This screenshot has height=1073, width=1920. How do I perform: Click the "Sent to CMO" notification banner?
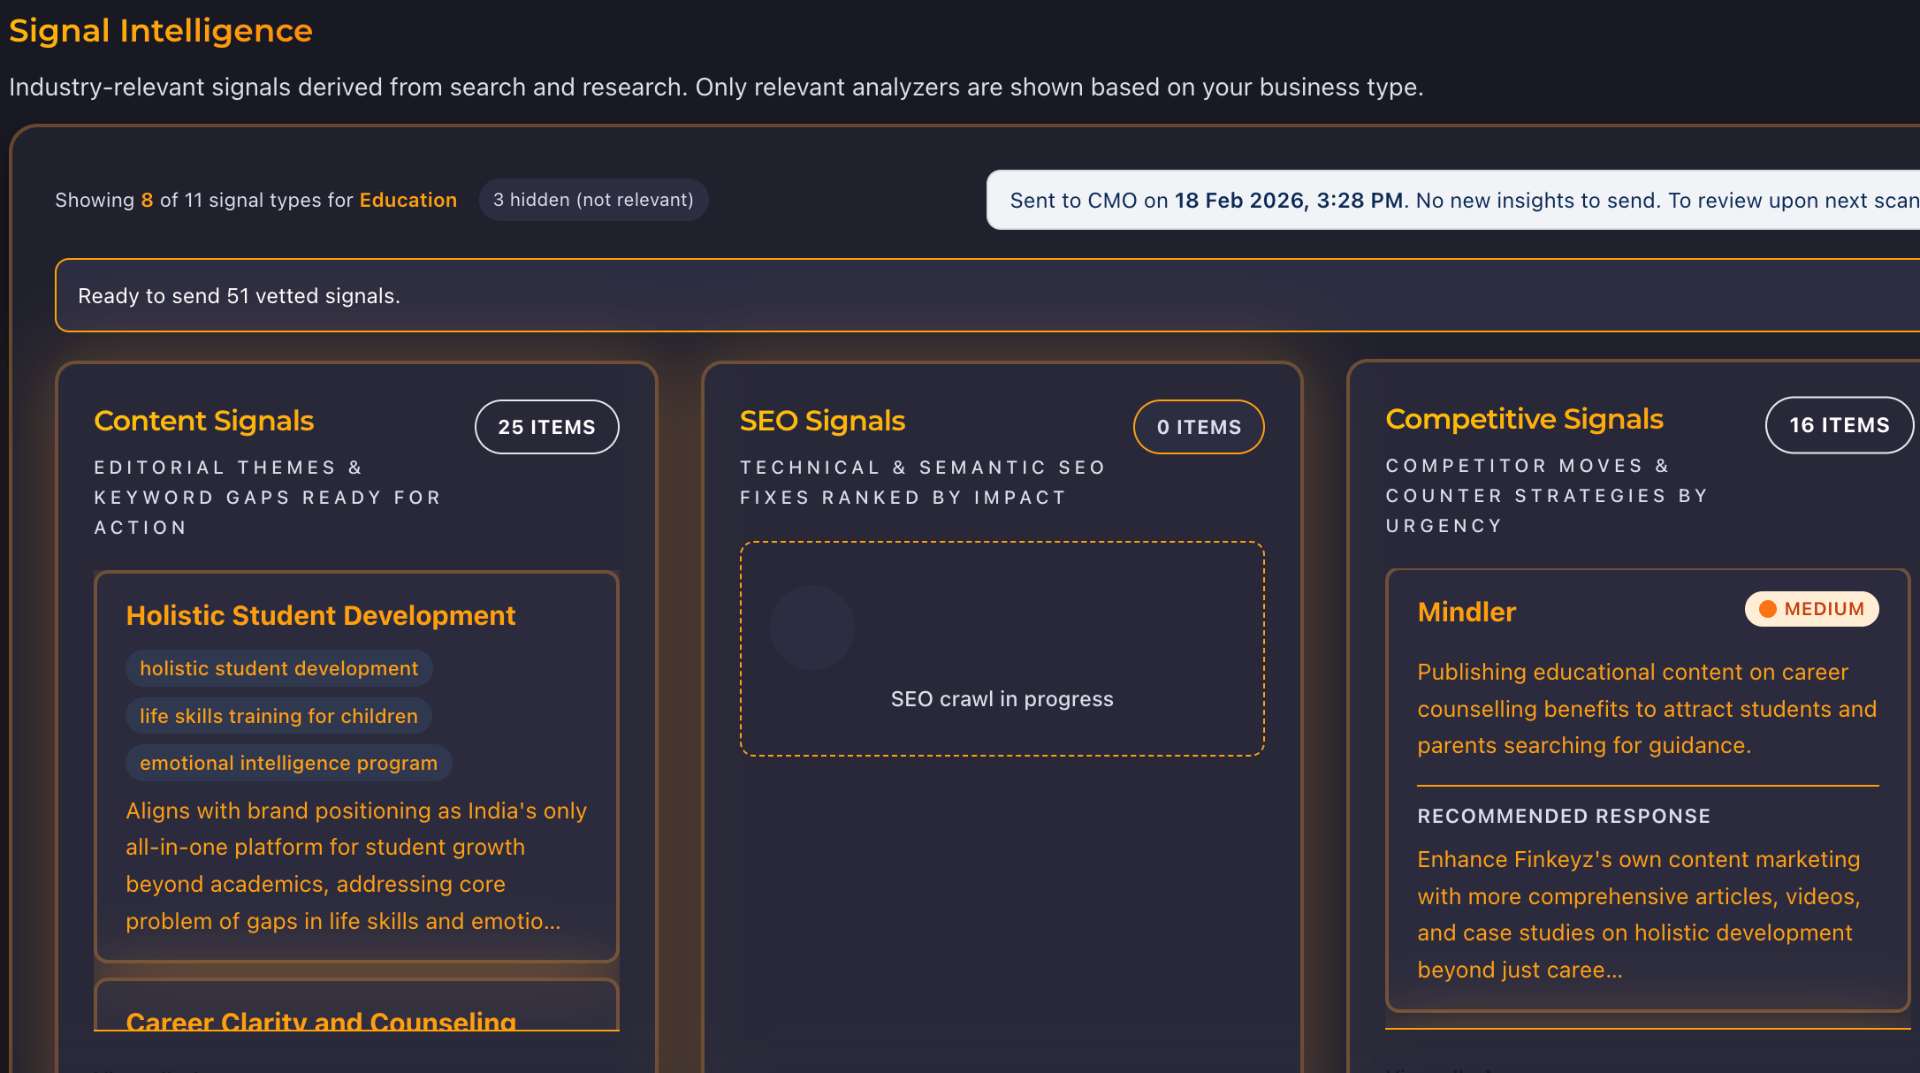tap(1450, 199)
